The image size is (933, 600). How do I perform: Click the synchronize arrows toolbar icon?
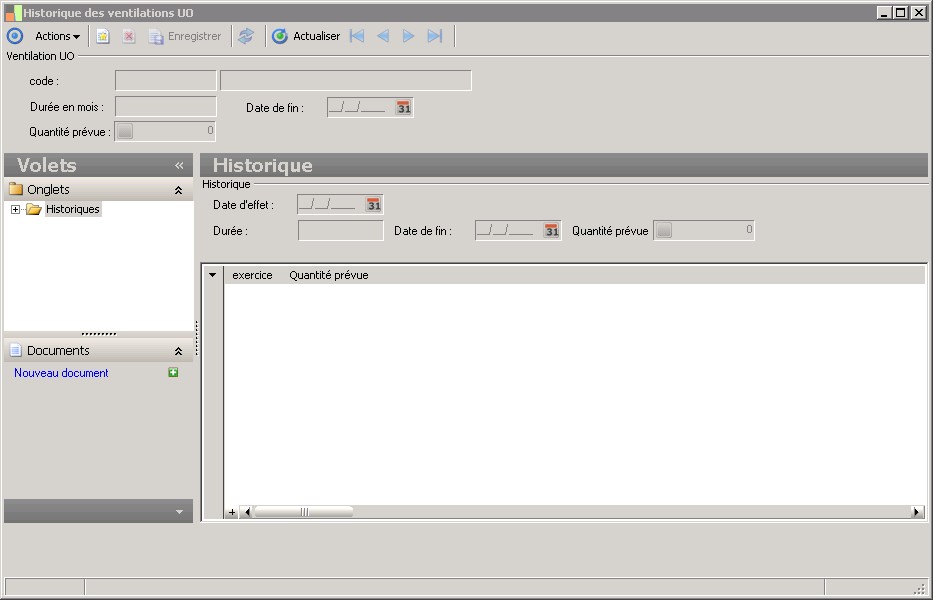(x=246, y=36)
